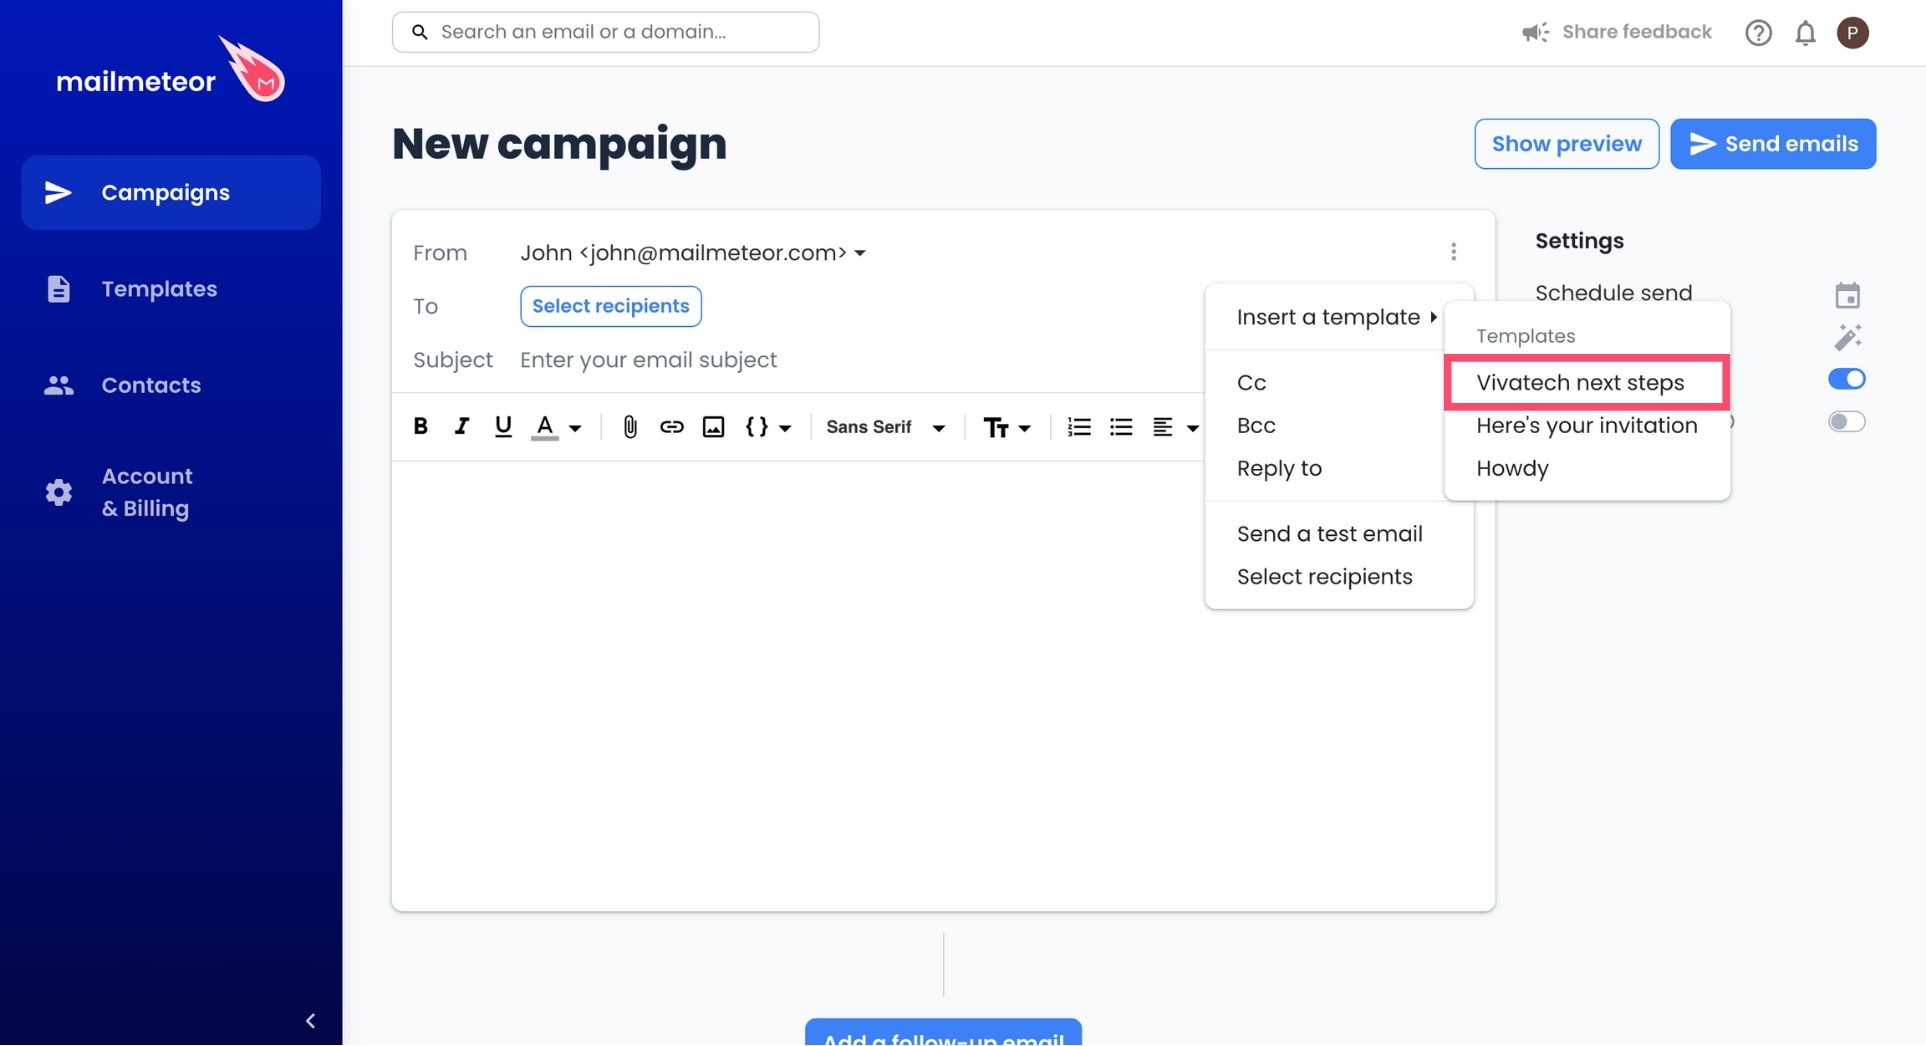Insert a bulleted list
The width and height of the screenshot is (1926, 1046).
coord(1121,427)
